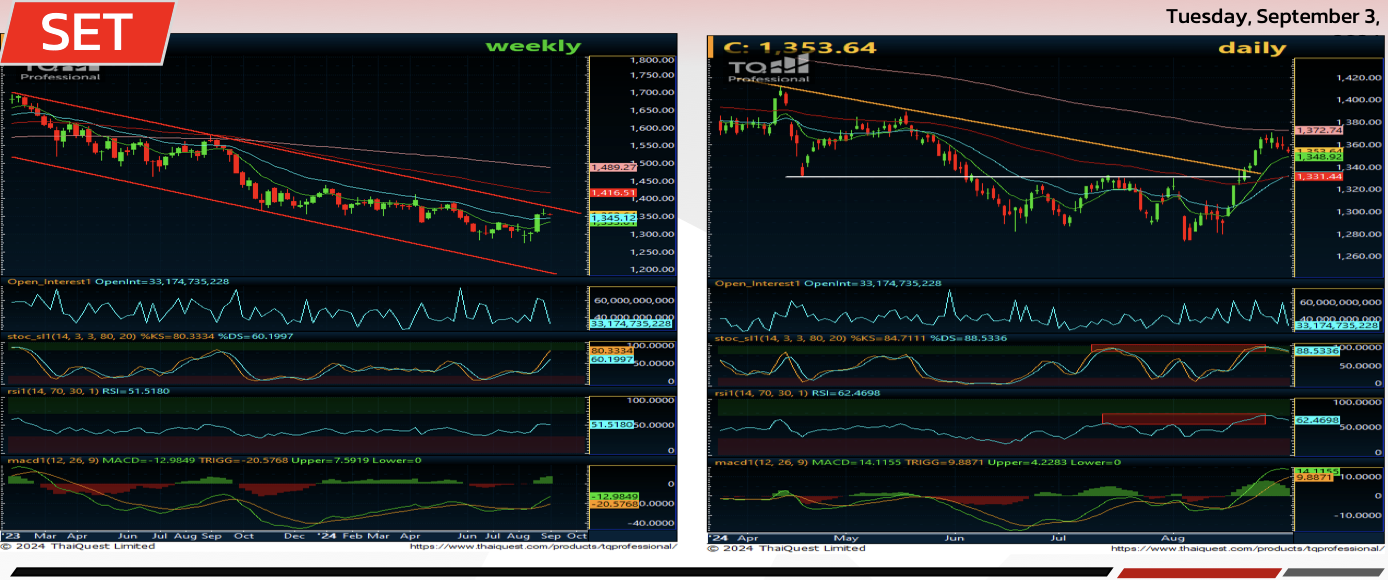Select the green weekly chart label
The image size is (1388, 580).
[533, 45]
